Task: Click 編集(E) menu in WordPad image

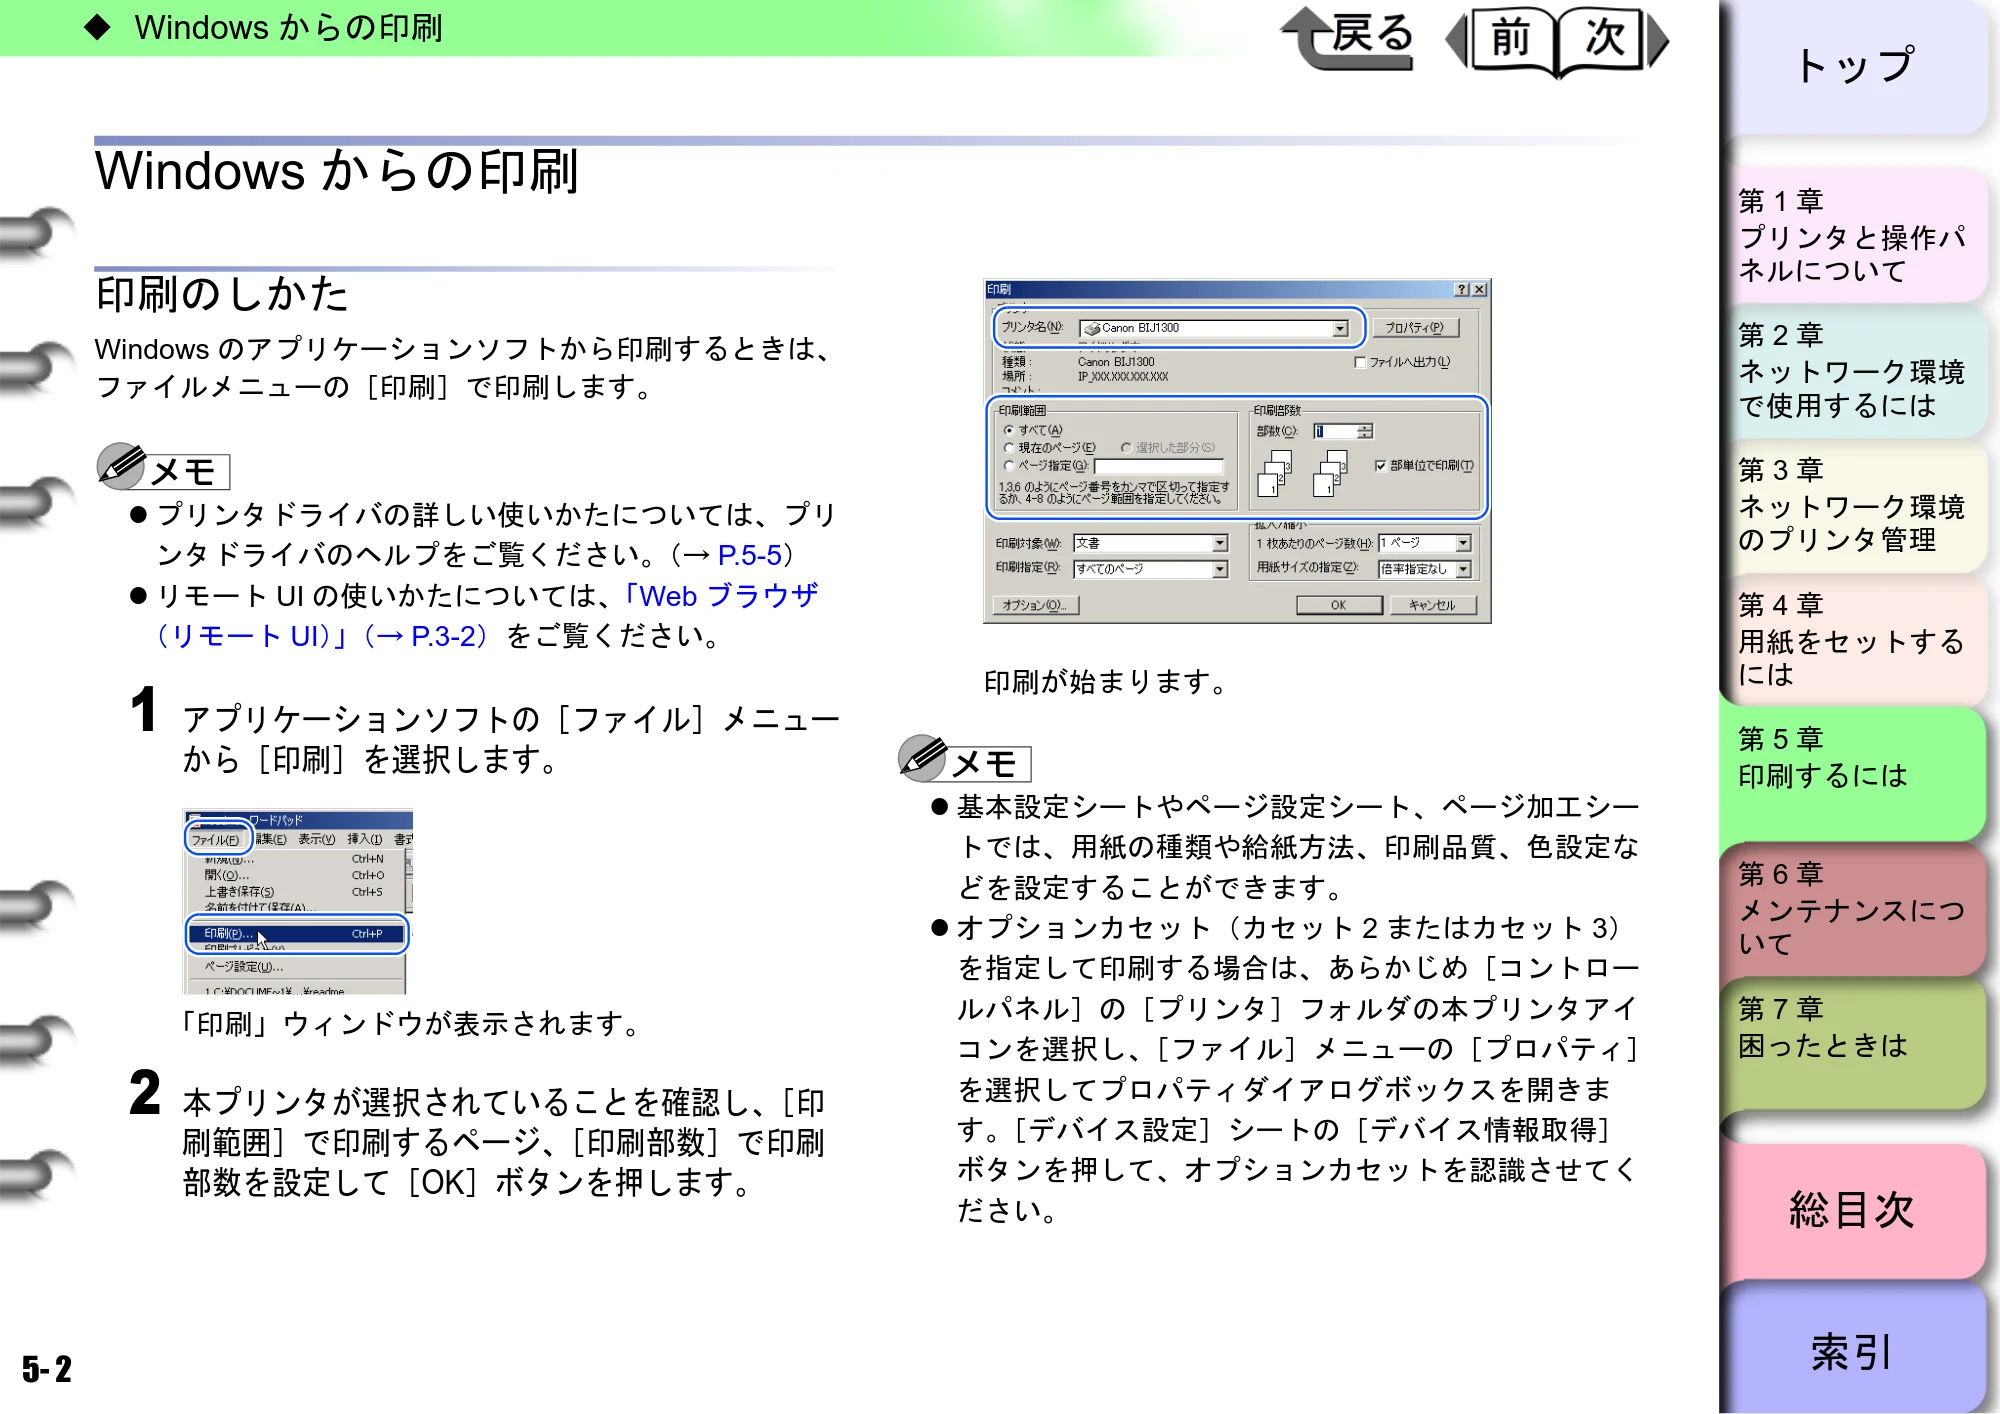Action: (271, 840)
